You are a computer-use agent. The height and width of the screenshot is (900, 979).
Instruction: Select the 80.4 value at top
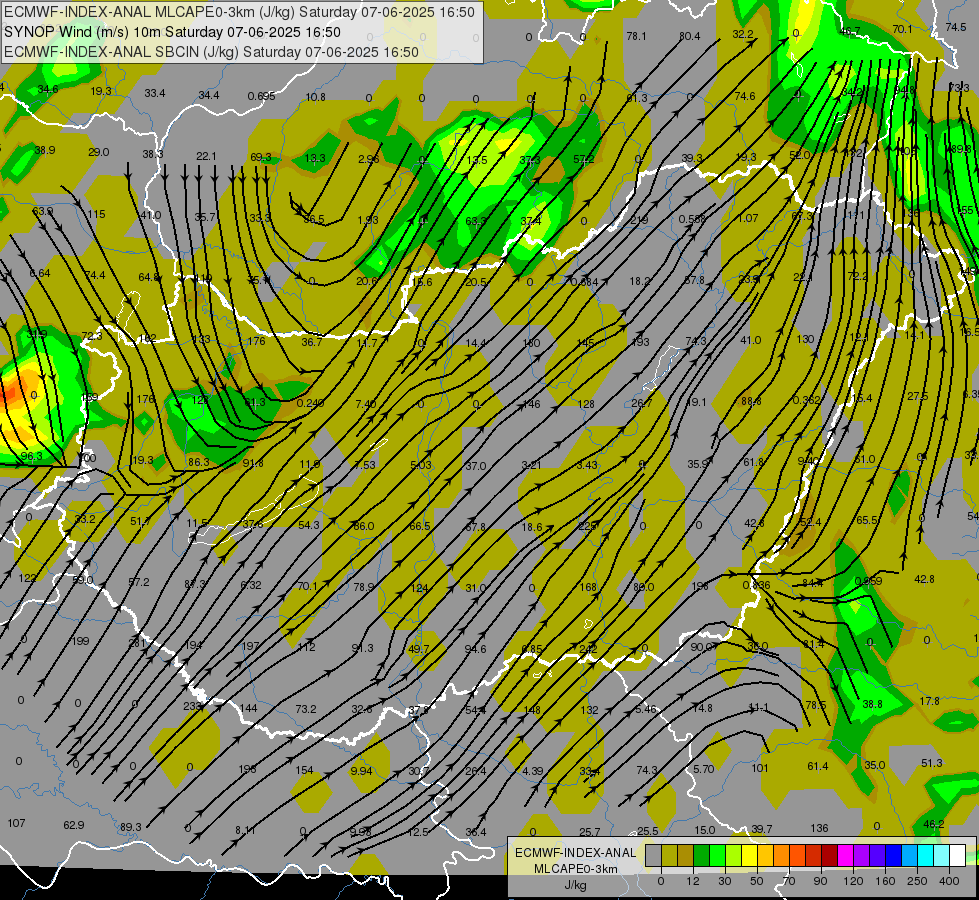pyautogui.click(x=689, y=36)
